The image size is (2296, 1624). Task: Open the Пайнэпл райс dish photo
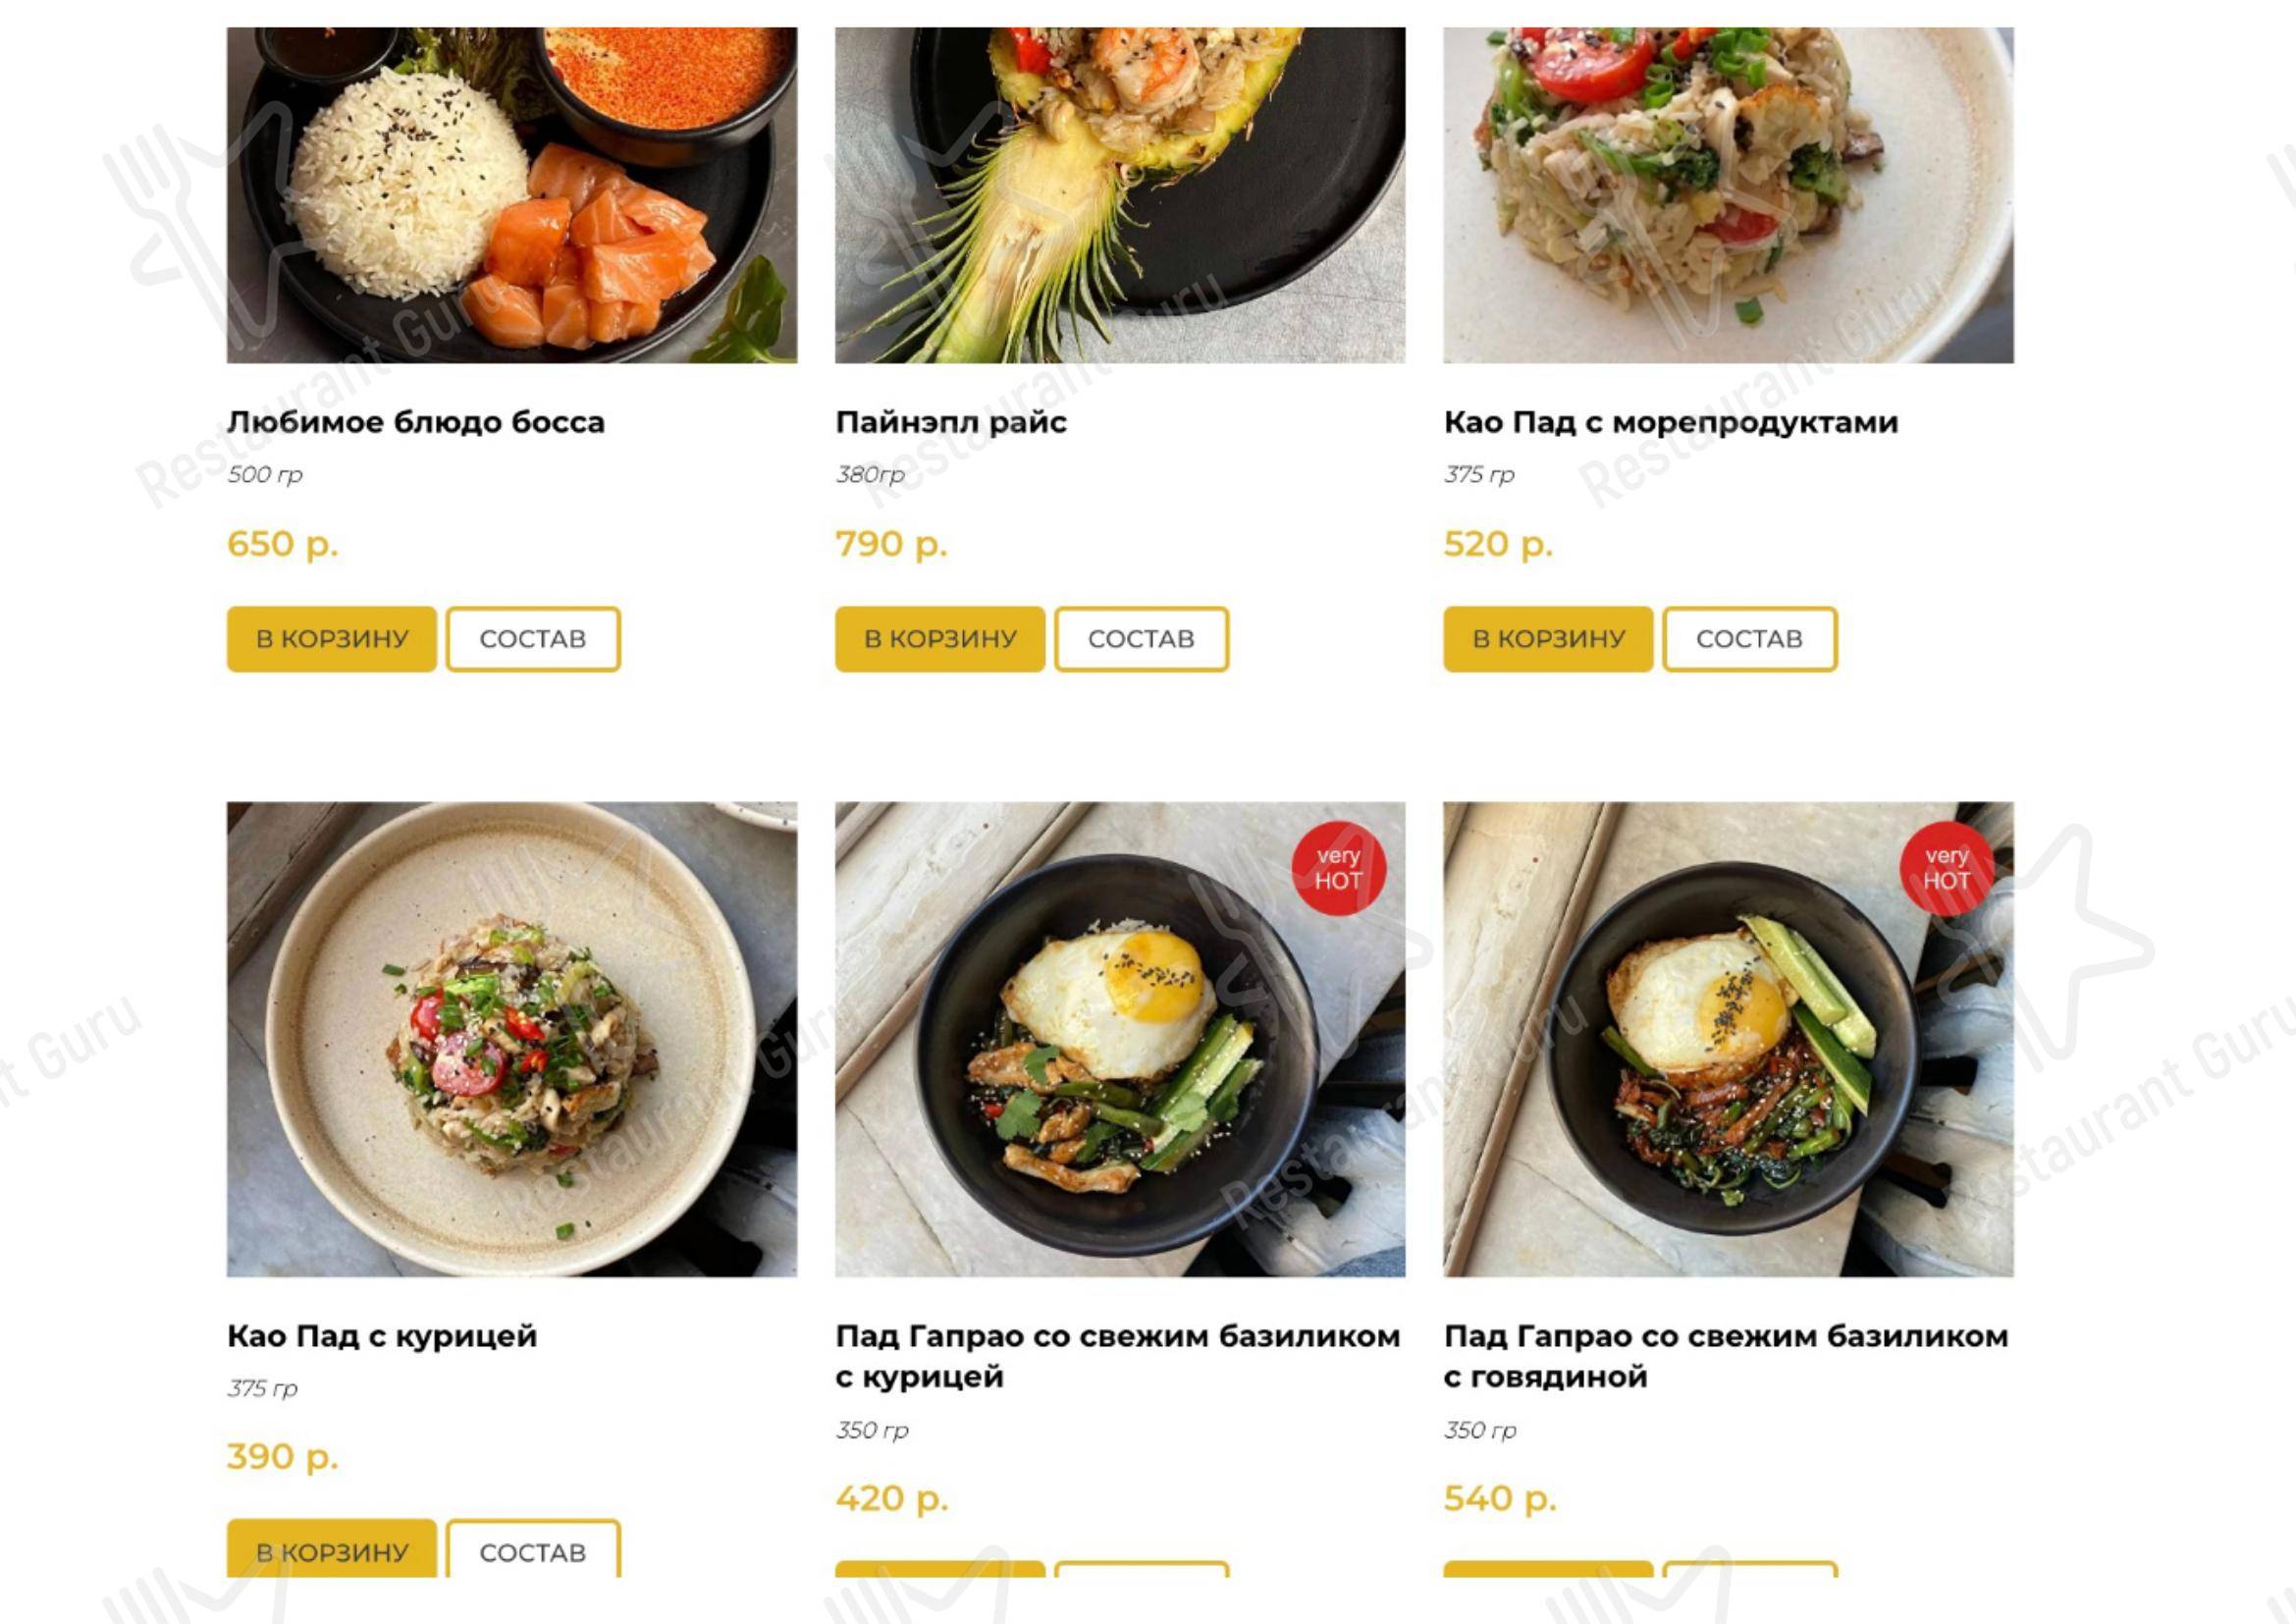point(1120,195)
